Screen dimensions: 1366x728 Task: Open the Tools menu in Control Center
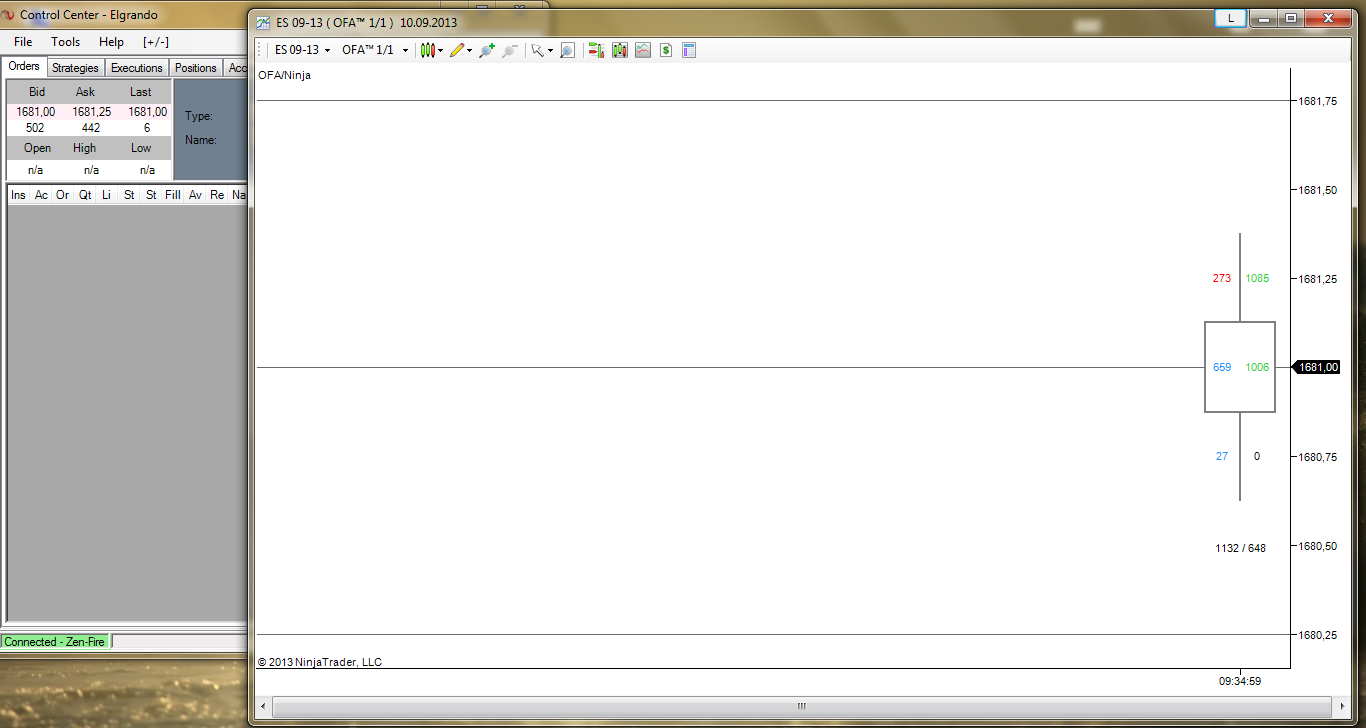[66, 42]
